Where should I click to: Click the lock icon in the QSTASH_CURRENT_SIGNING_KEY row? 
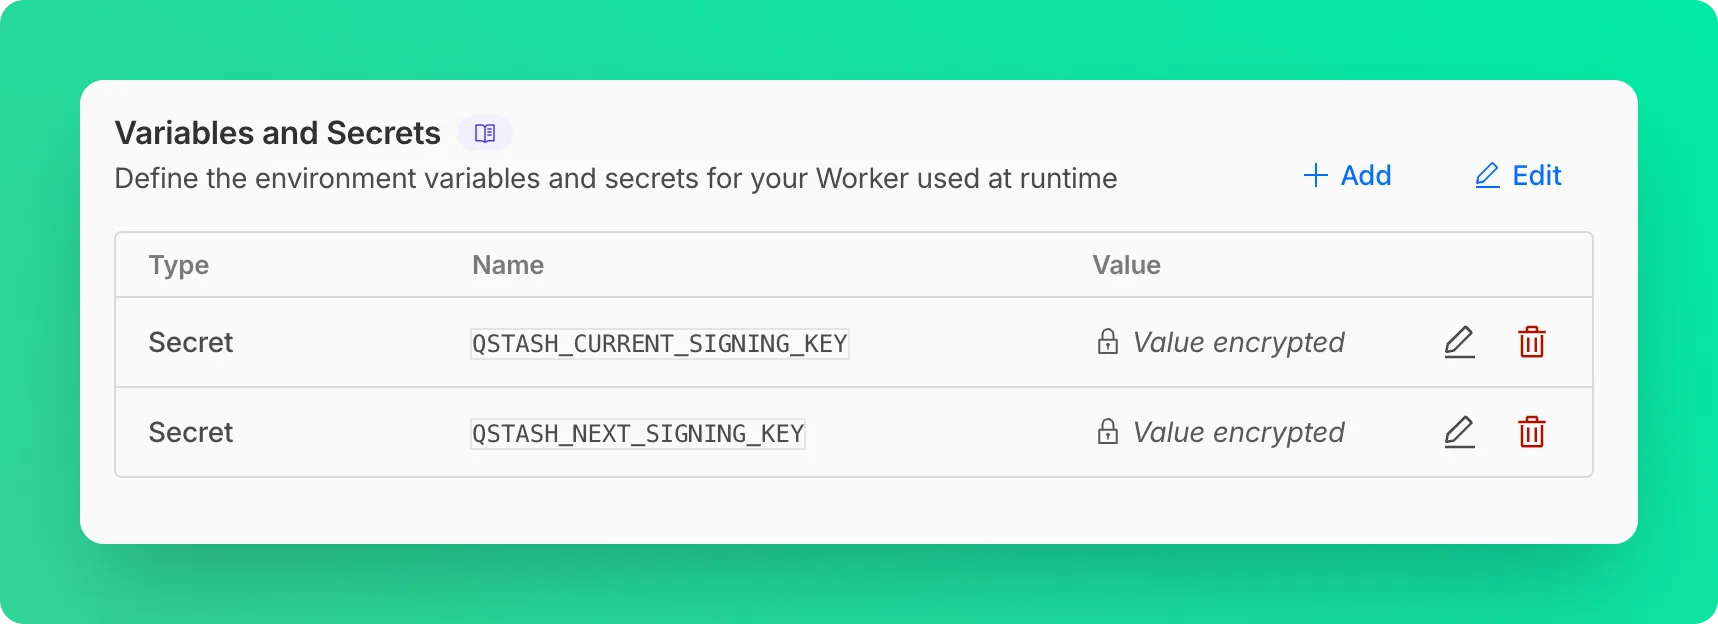[x=1107, y=342]
